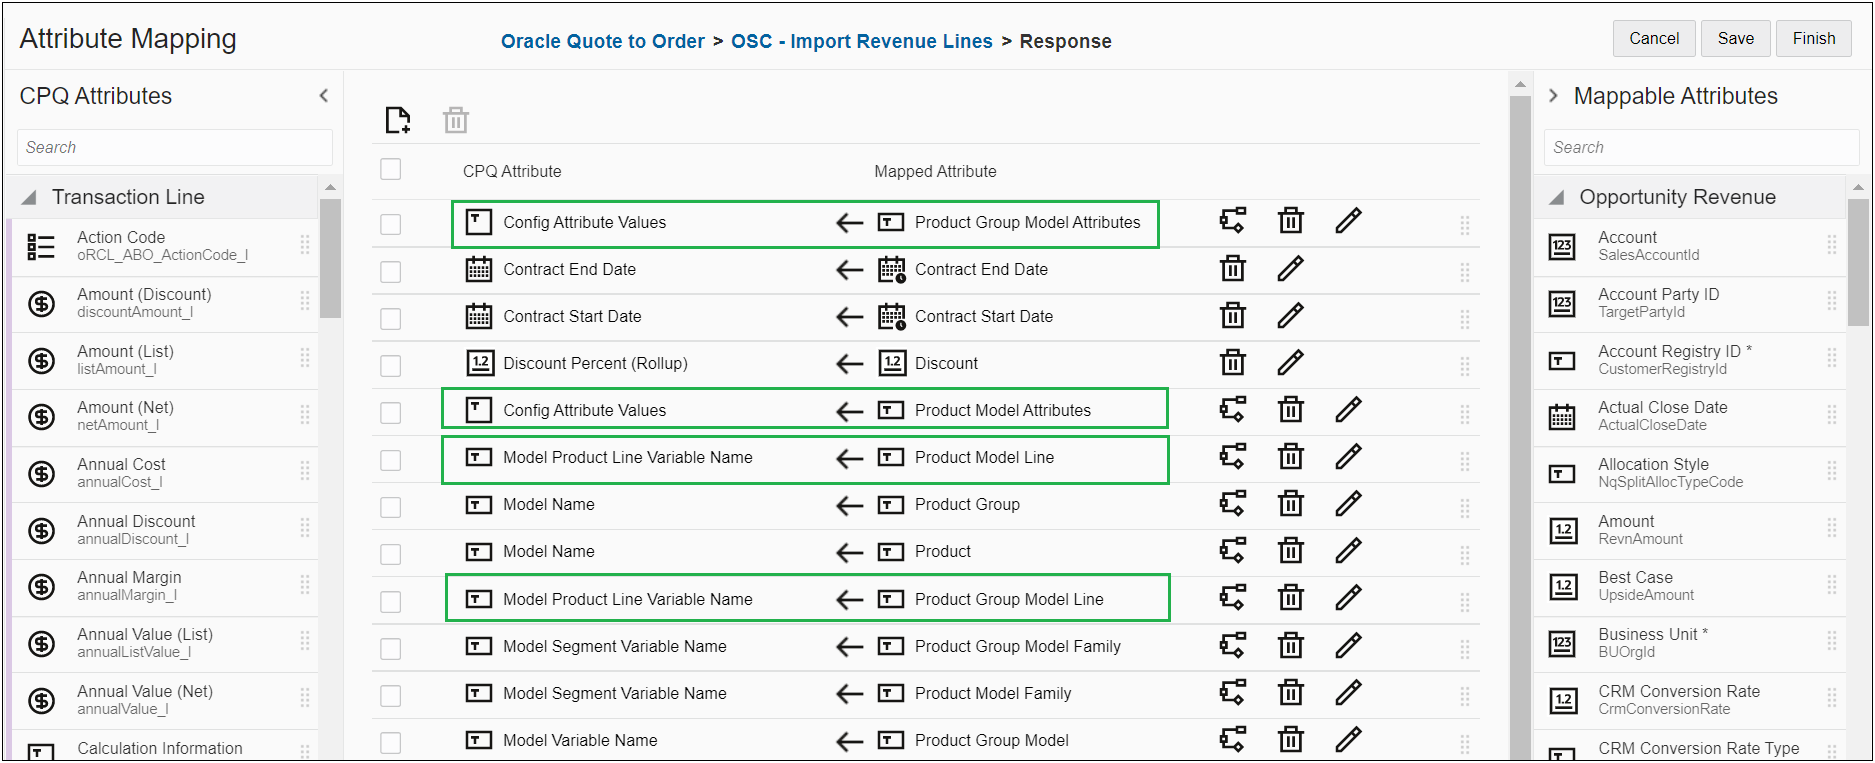Collapse the CPQ Attributes panel

coord(323,96)
